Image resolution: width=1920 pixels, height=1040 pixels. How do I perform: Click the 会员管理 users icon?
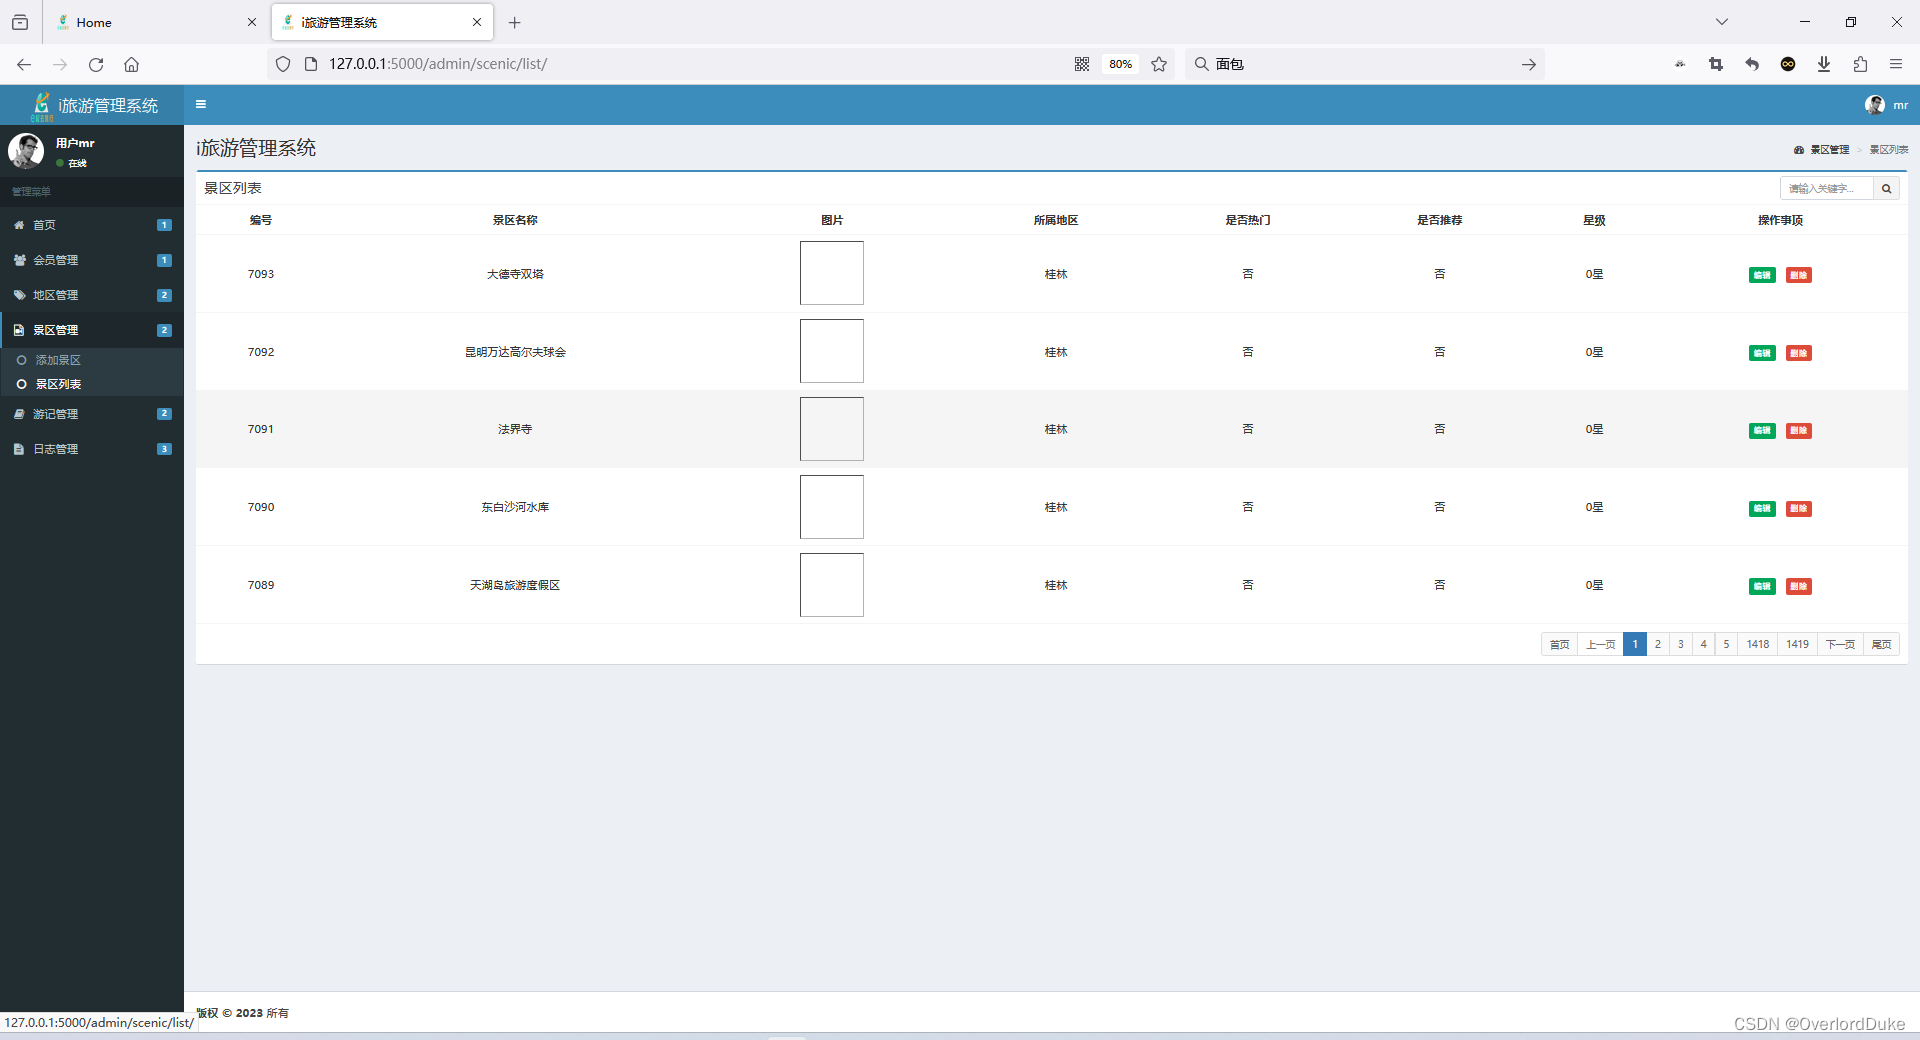coord(19,260)
